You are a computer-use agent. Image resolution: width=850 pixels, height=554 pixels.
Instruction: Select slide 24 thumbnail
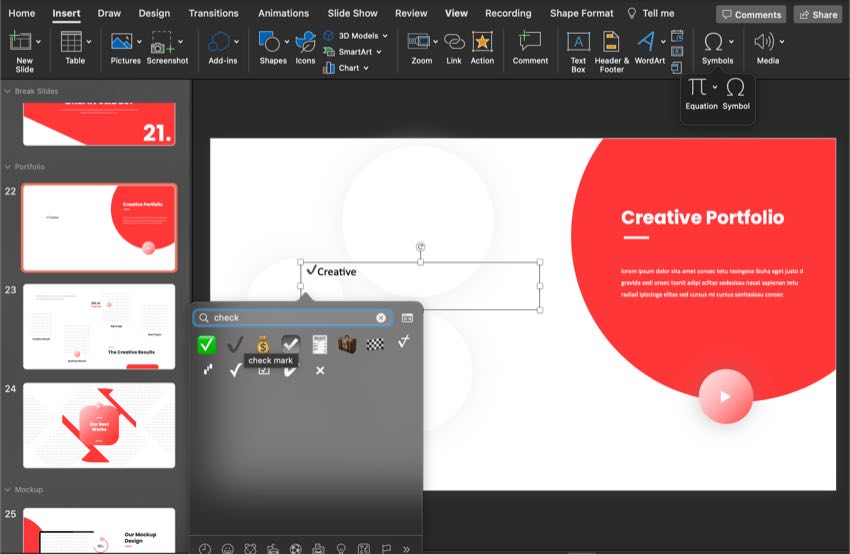tap(99, 425)
